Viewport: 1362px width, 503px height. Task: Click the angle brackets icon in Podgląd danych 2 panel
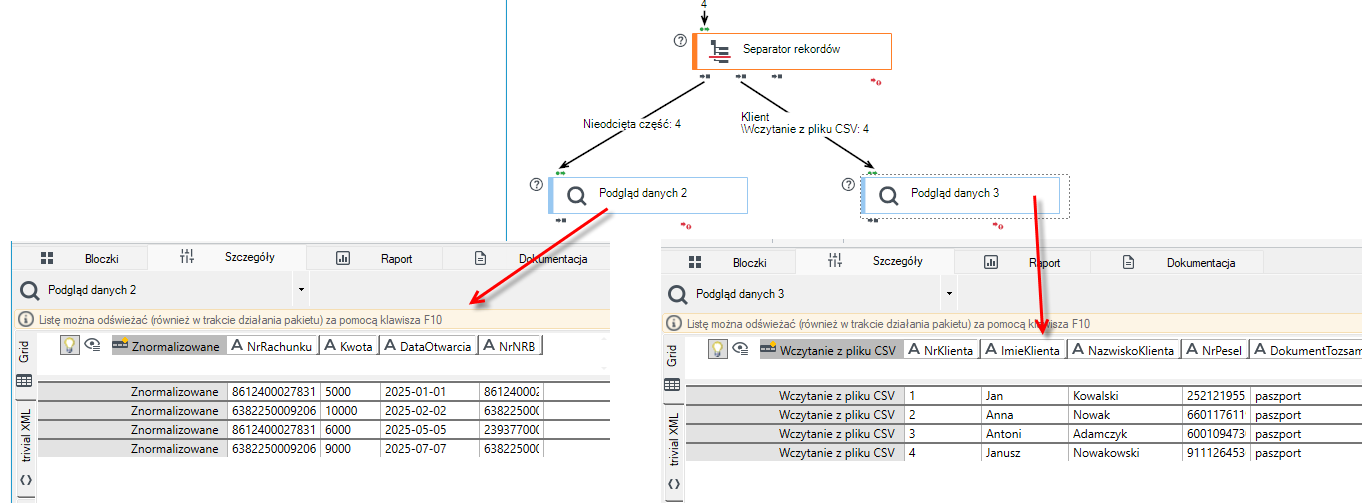(25, 480)
